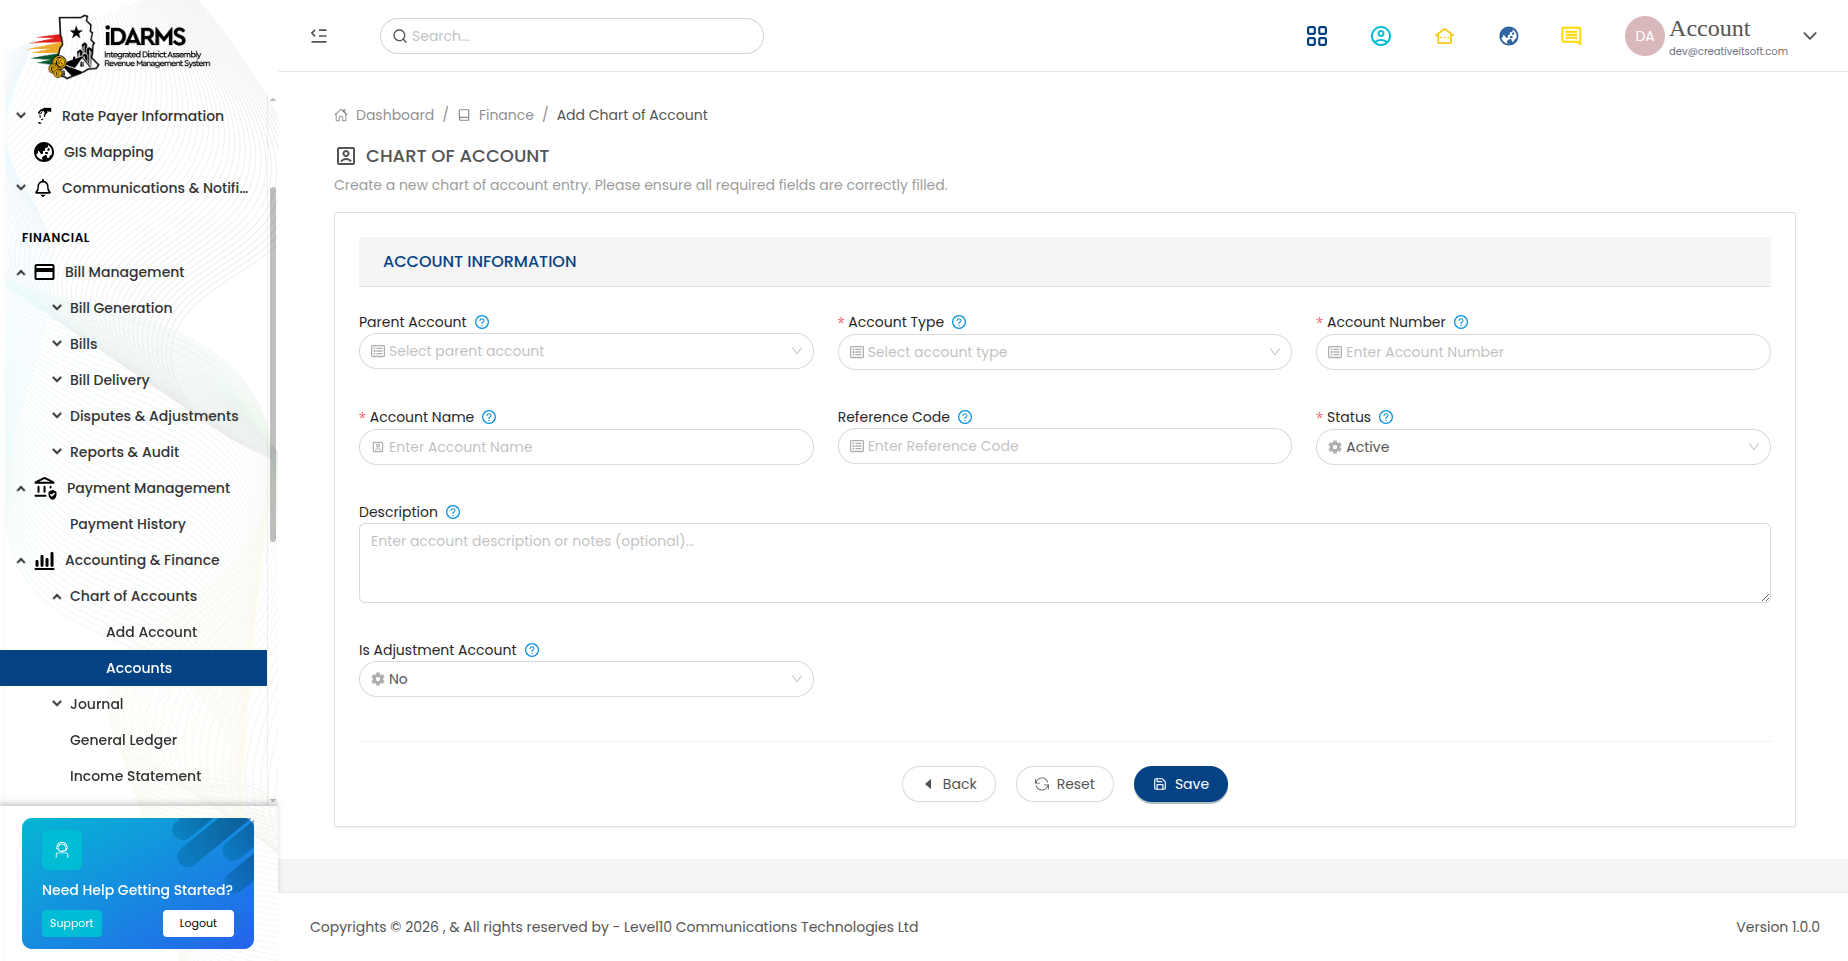Image resolution: width=1848 pixels, height=961 pixels.
Task: Click the Is Adjustment Account help icon
Action: tap(532, 650)
